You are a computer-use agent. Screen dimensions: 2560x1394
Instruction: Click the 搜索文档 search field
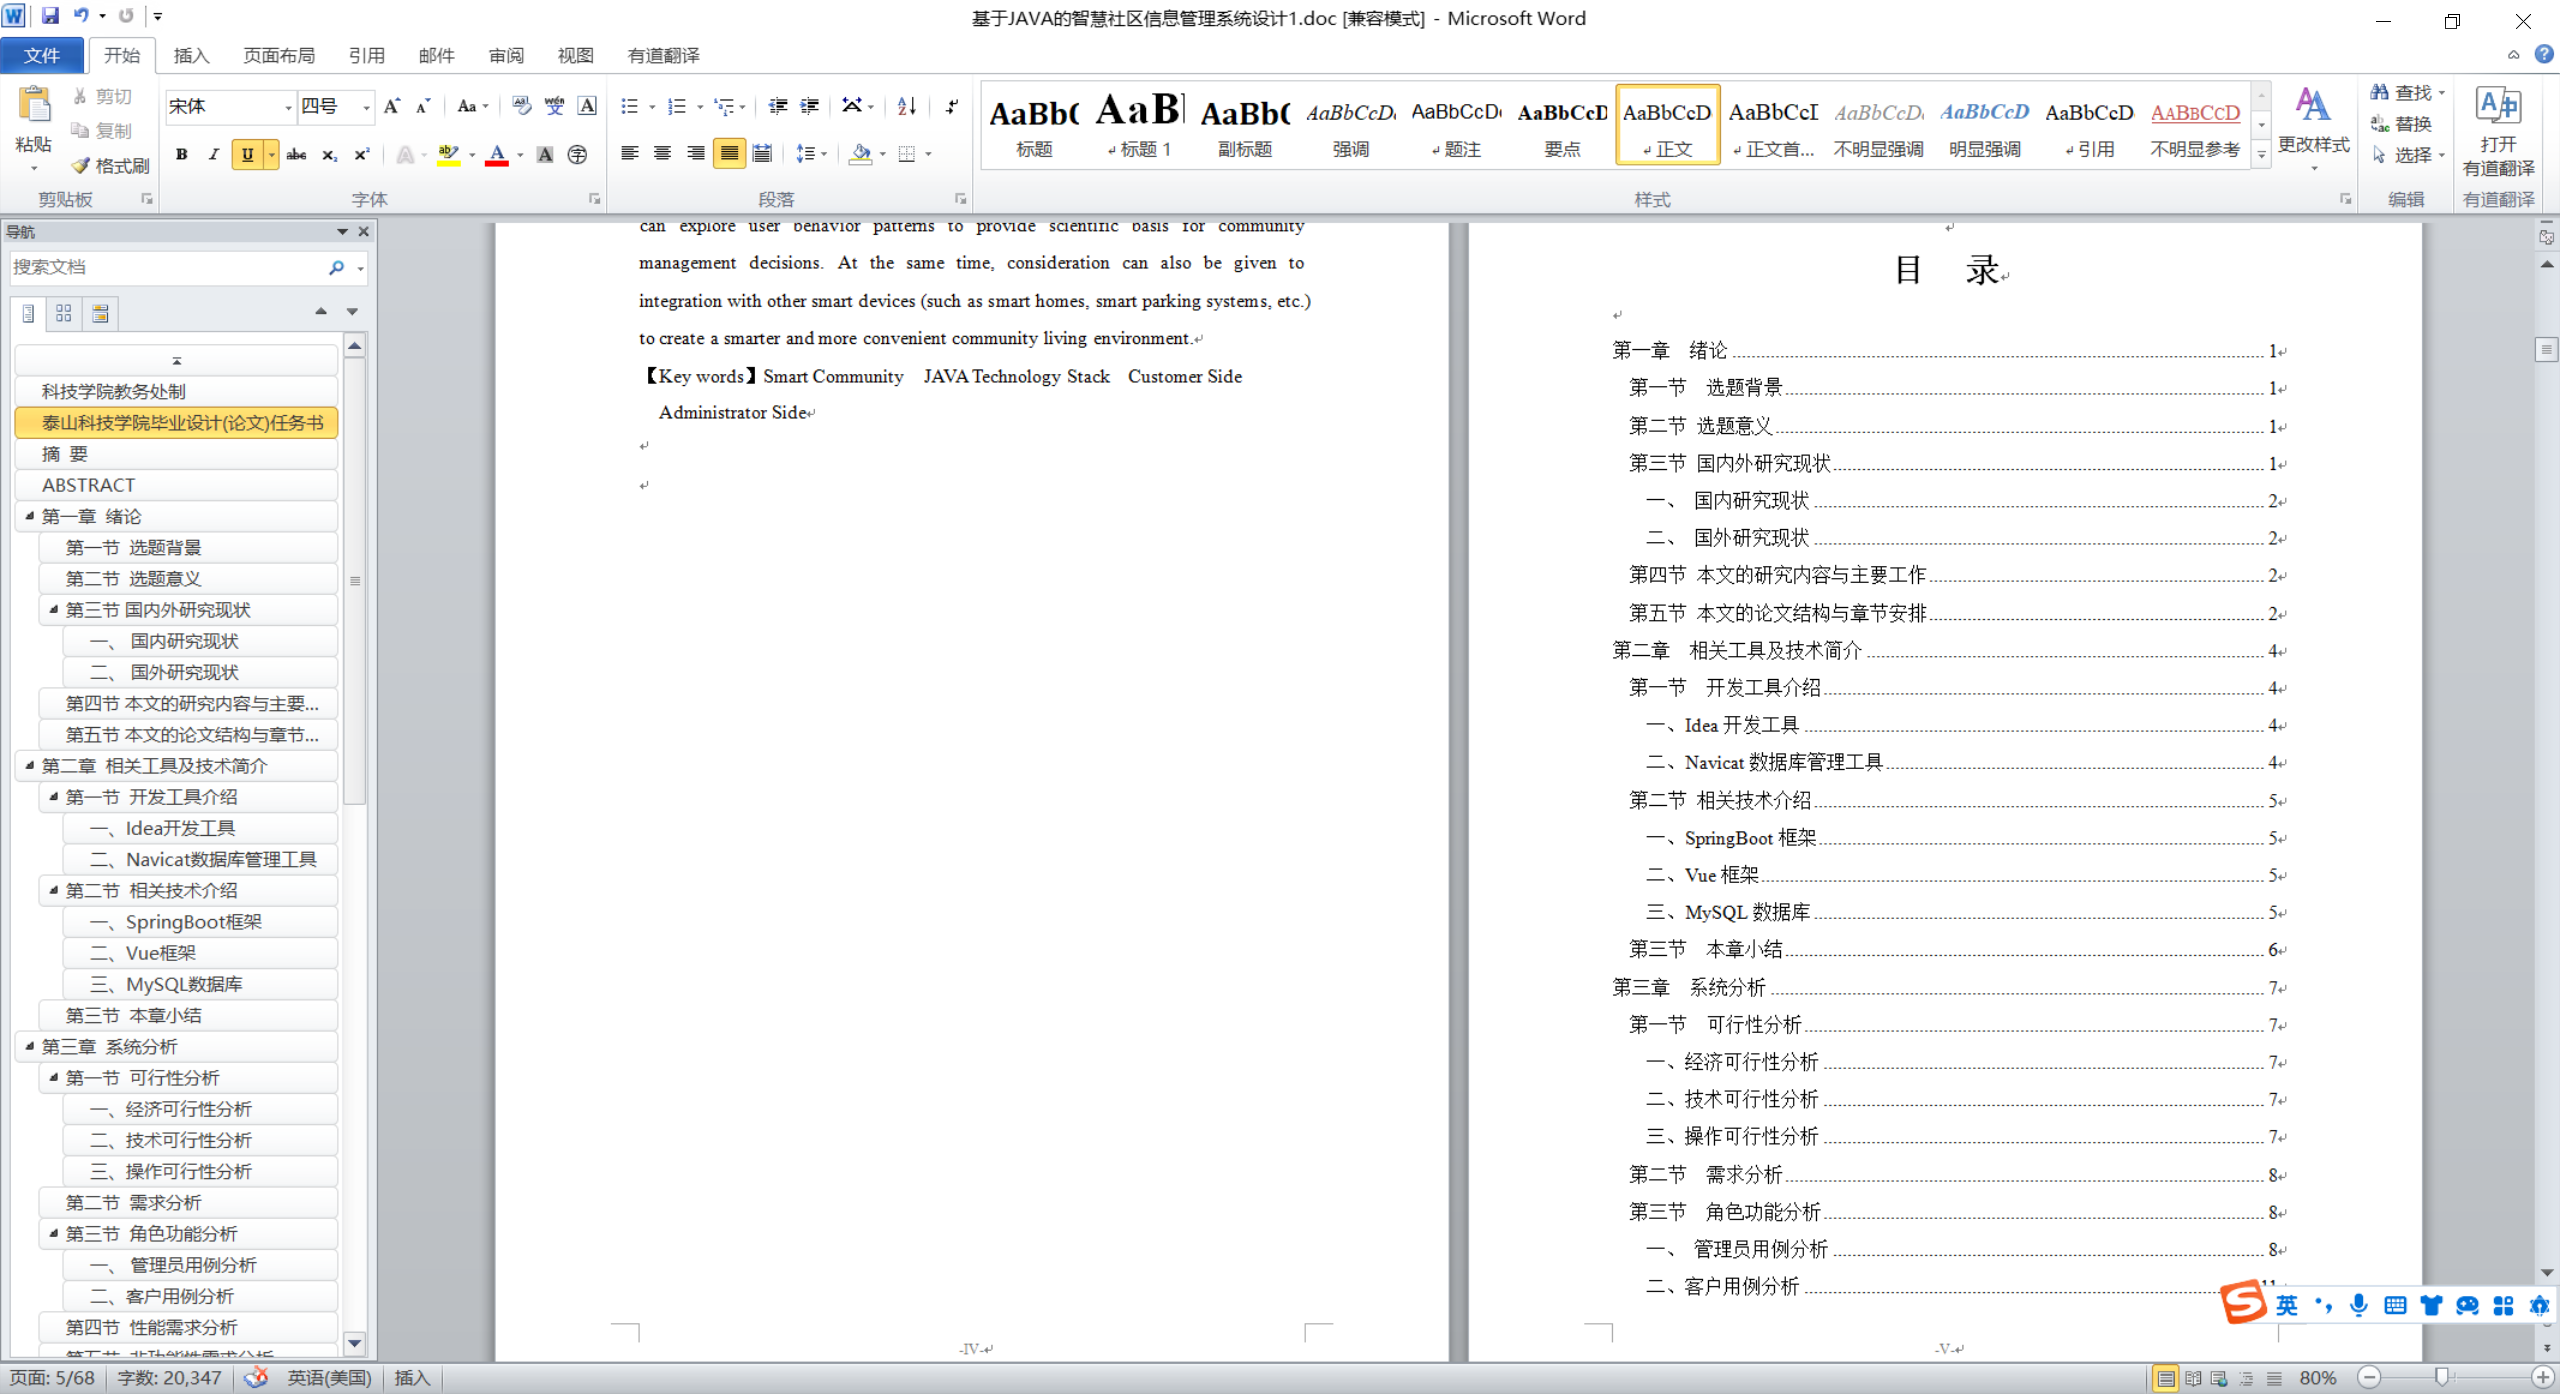click(x=168, y=267)
